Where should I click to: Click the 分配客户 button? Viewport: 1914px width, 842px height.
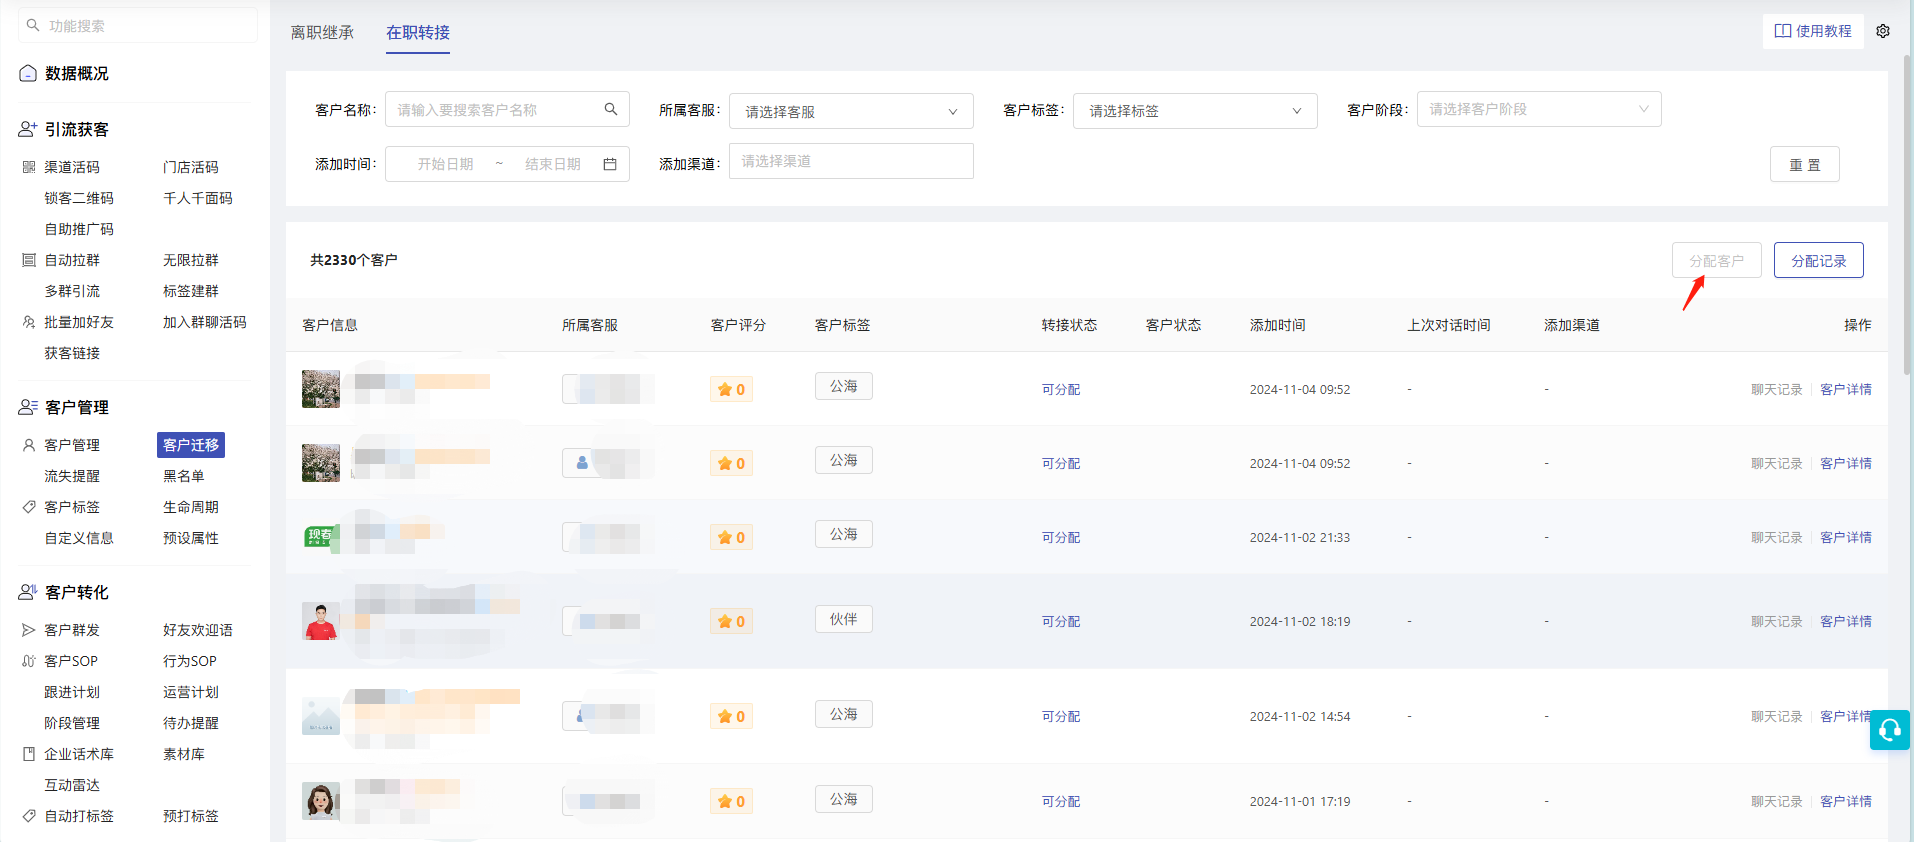1717,261
